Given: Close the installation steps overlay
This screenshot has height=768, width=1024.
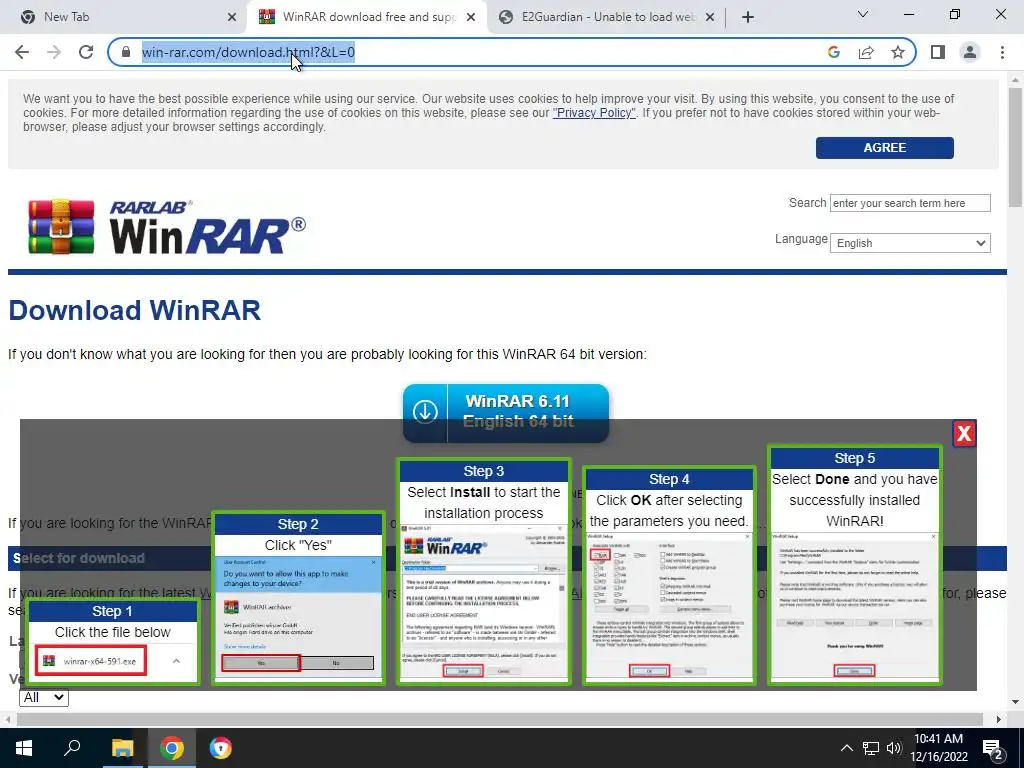Looking at the screenshot, I should pos(964,433).
